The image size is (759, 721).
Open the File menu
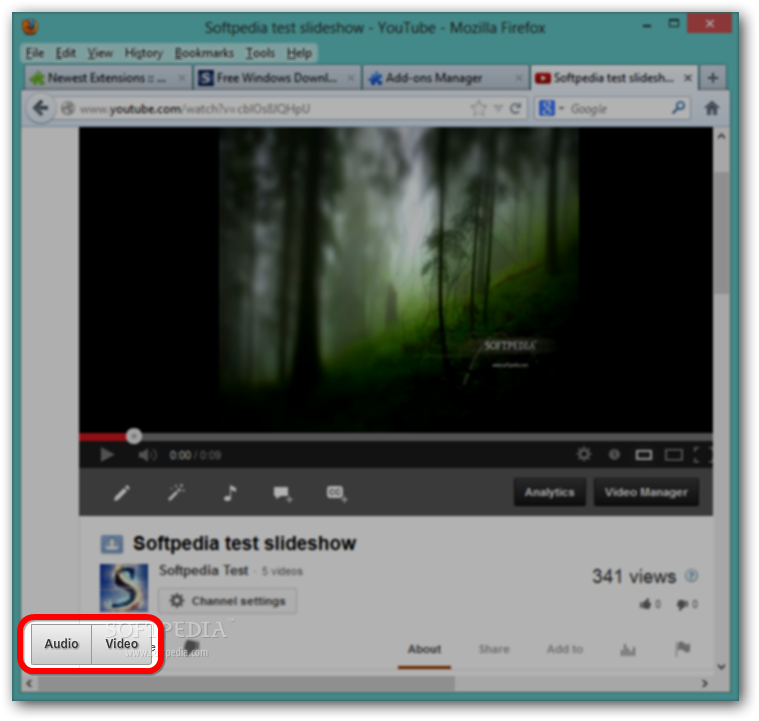[34, 53]
